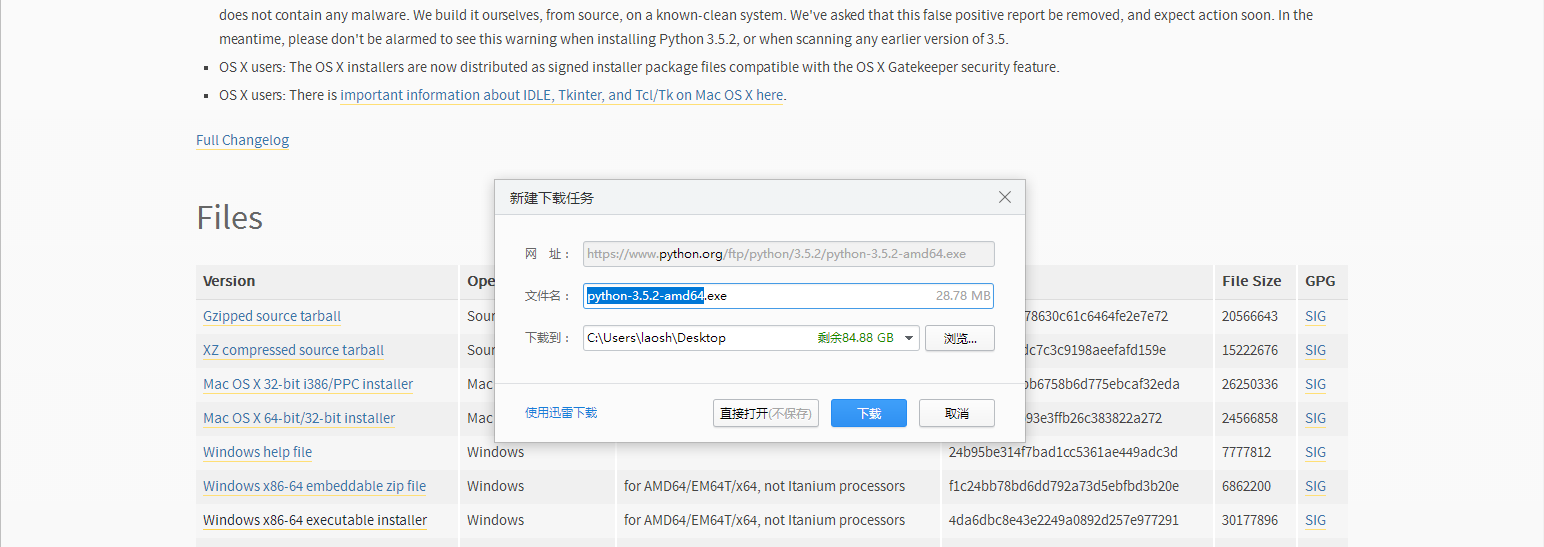Click description in executable installer row
The image size is (1544, 547).
pyautogui.click(x=764, y=520)
